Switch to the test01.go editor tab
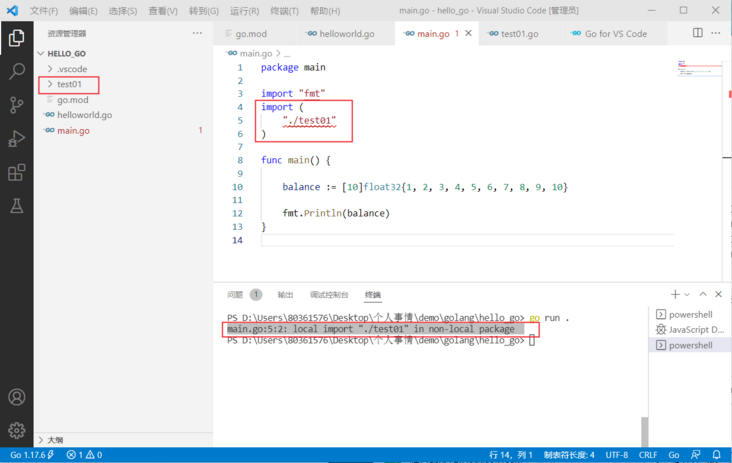Screen dimensions: 732x463 (x=519, y=34)
